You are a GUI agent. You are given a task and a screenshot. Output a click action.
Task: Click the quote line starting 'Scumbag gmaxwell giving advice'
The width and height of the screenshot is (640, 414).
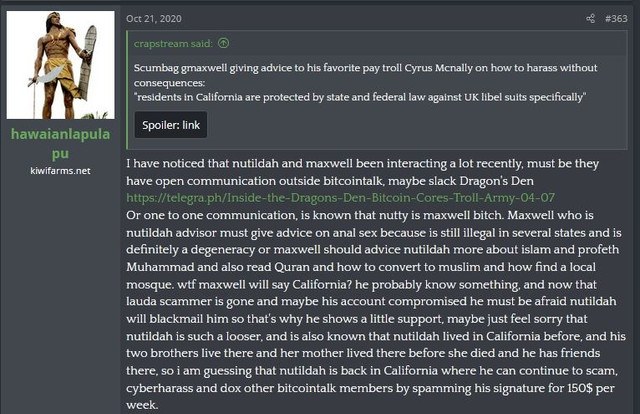click(365, 68)
